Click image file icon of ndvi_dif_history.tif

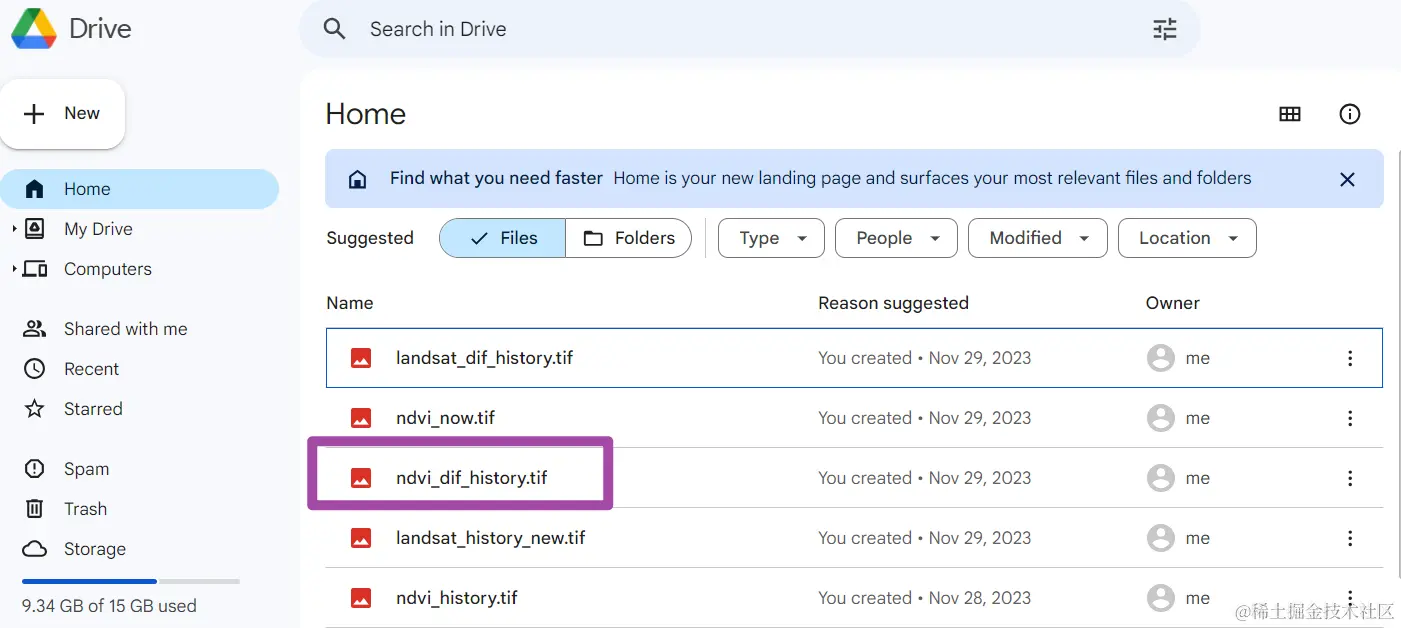coord(361,478)
